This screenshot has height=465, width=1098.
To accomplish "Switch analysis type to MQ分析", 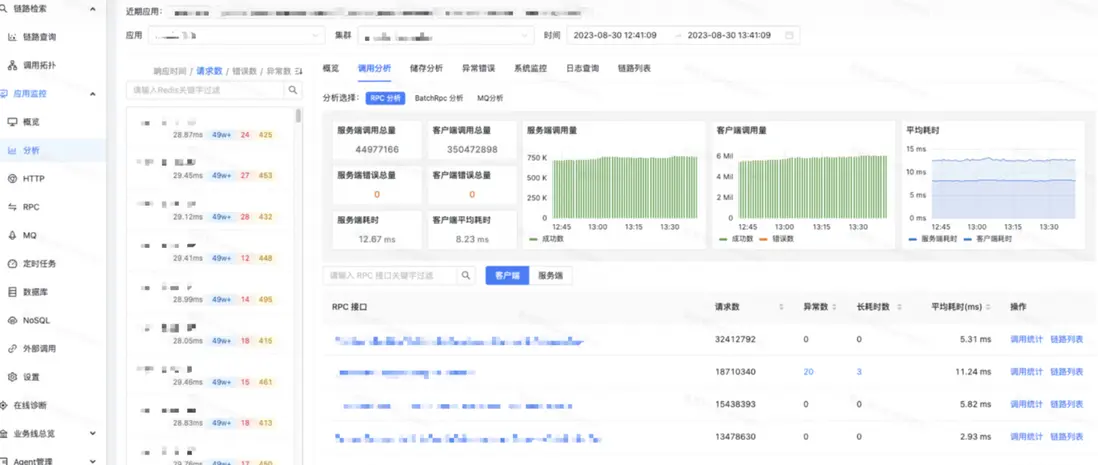I will click(490, 98).
